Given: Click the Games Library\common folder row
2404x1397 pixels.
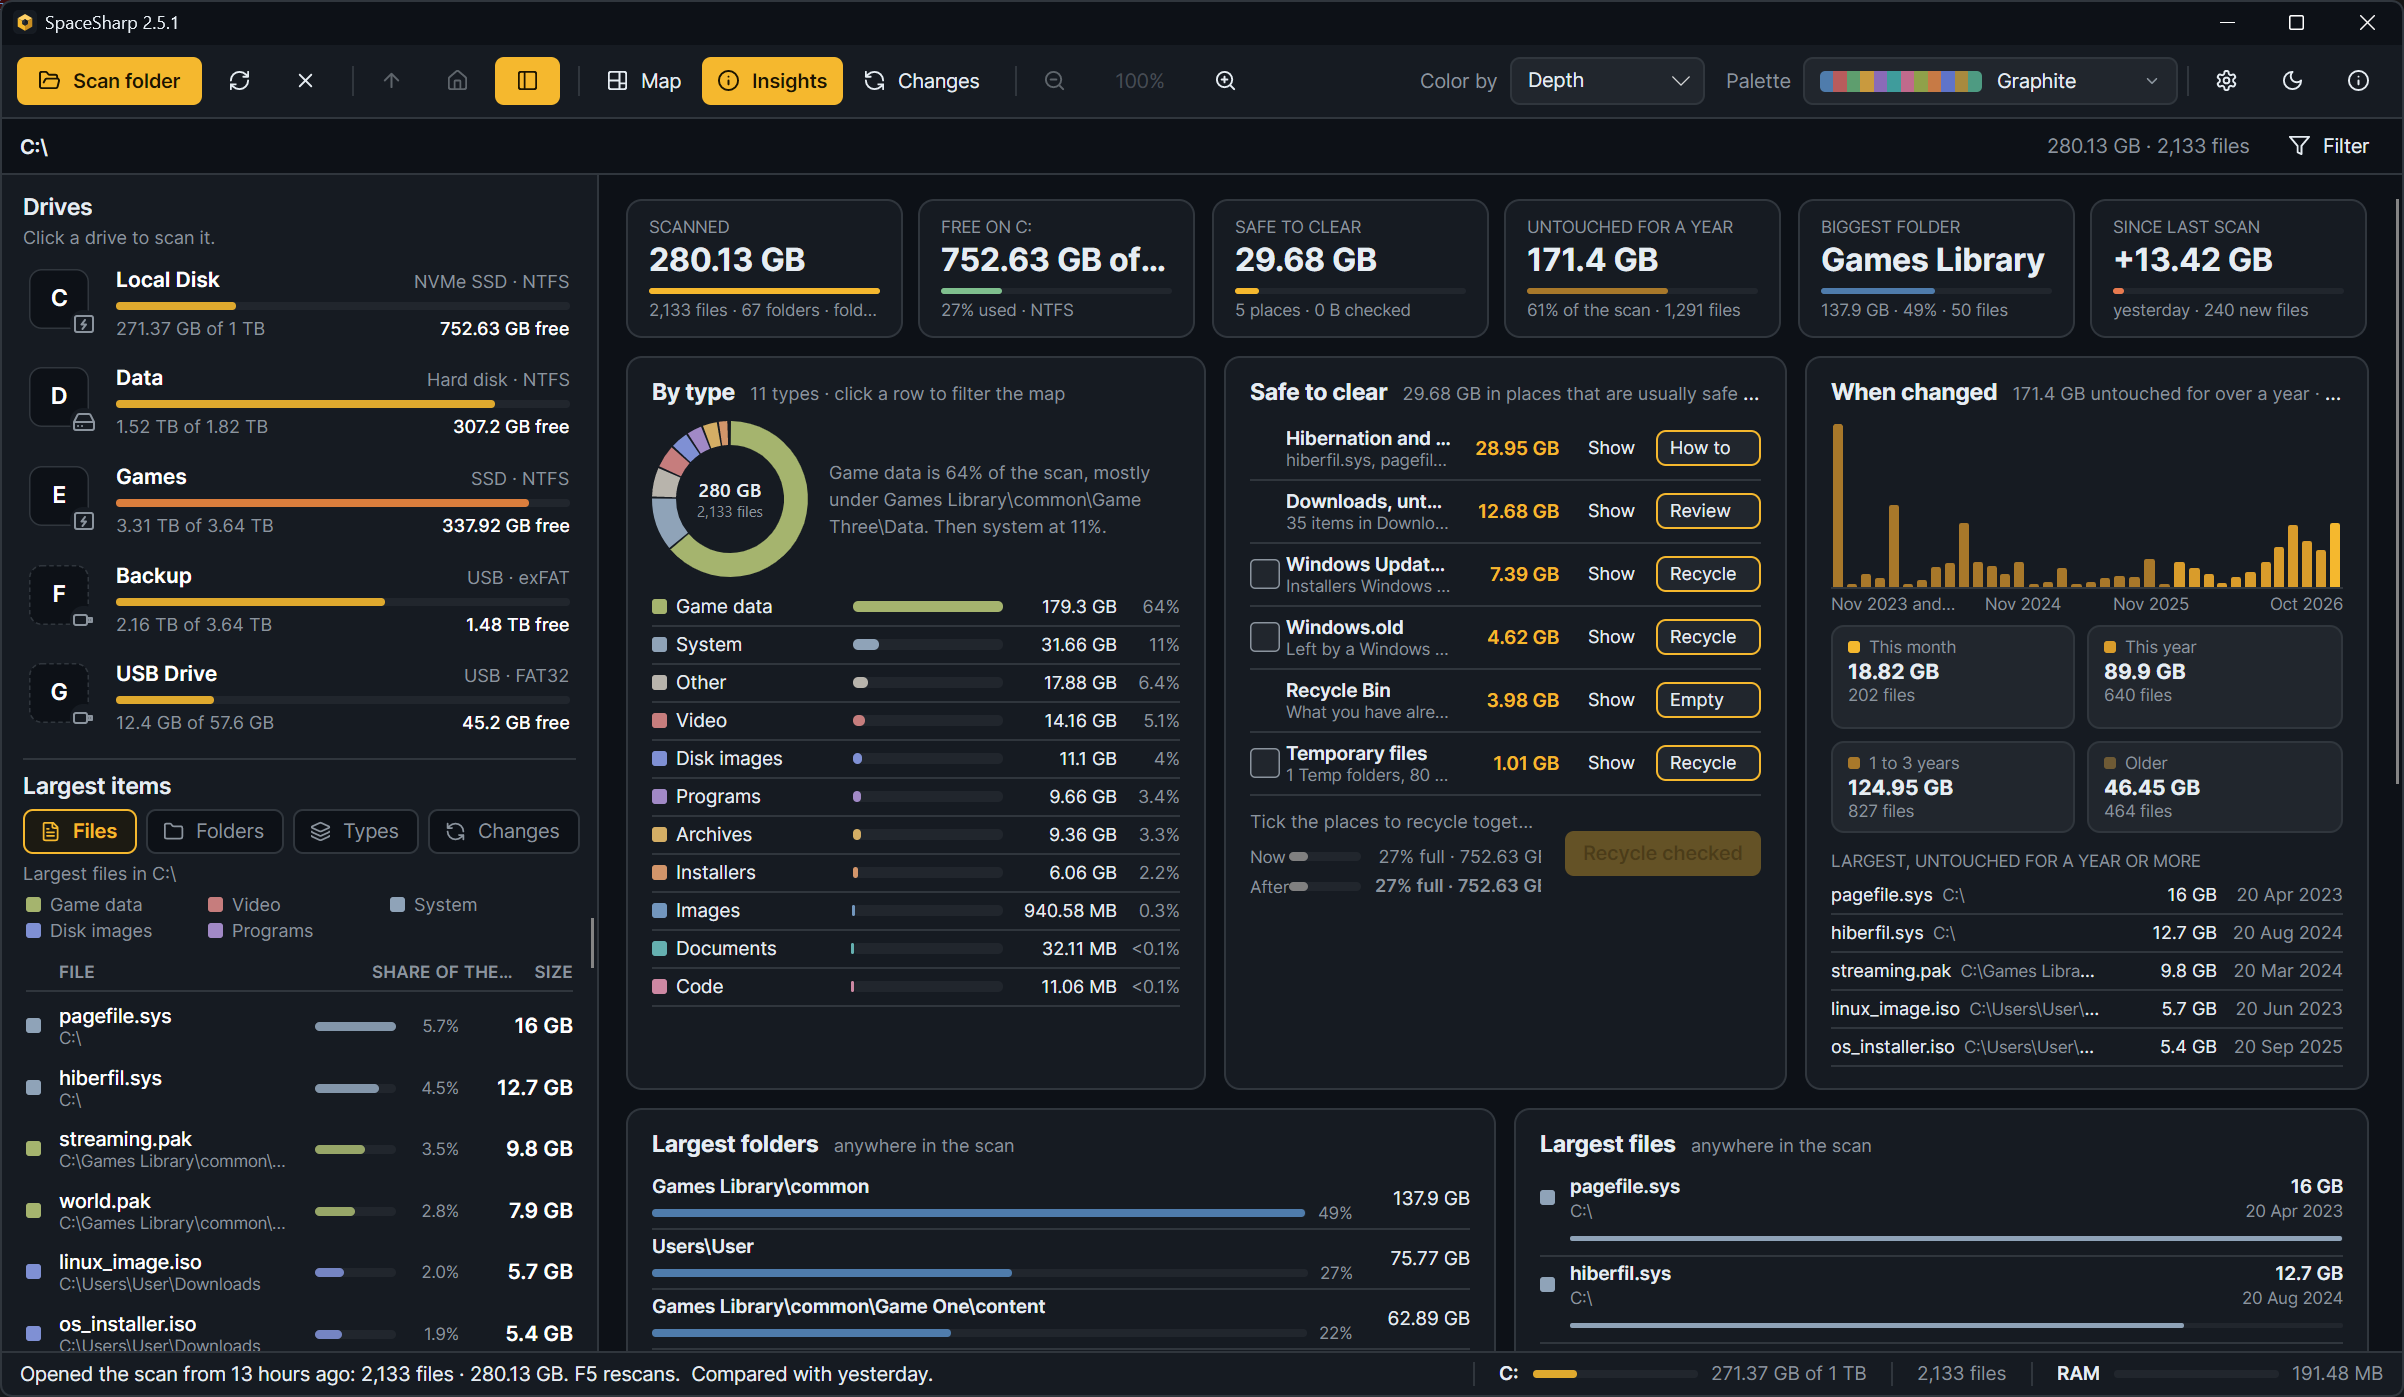Looking at the screenshot, I should (1060, 1200).
